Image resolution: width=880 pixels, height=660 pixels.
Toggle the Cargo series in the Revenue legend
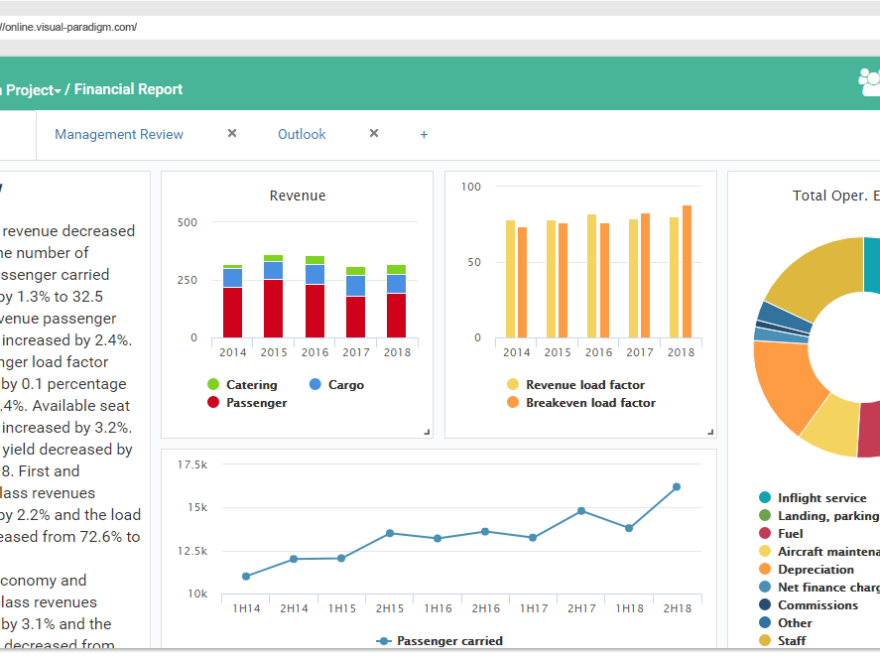tap(318, 384)
